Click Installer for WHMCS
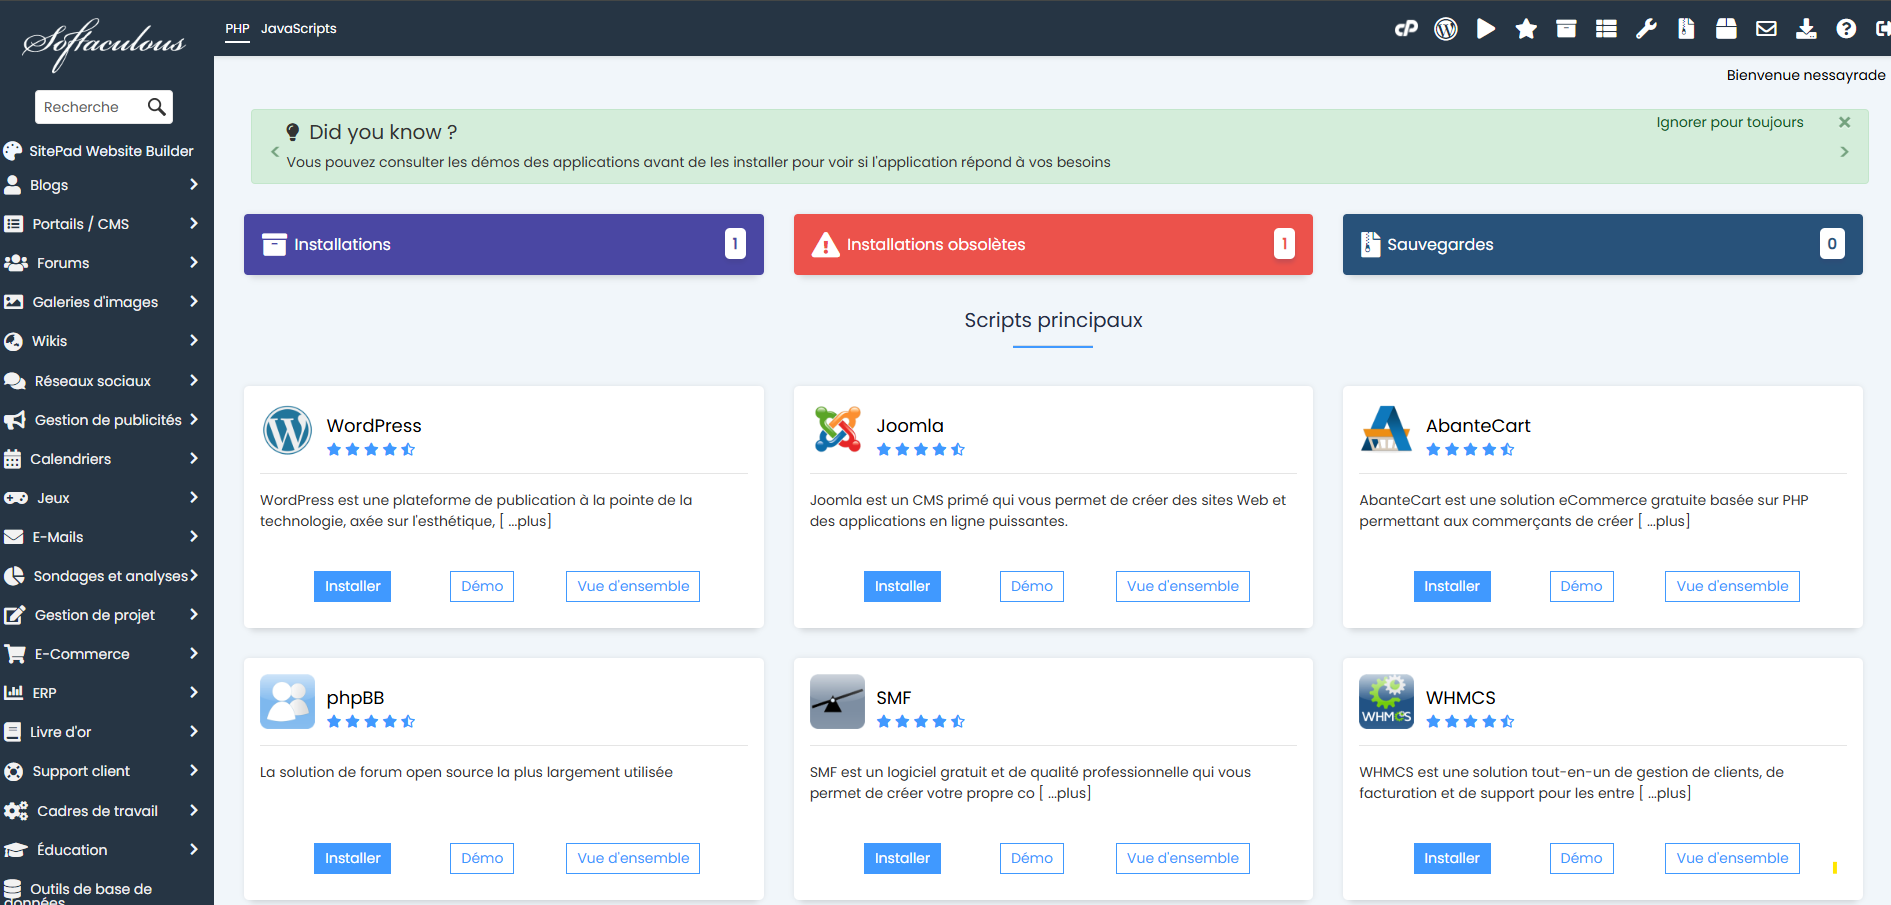 [x=1451, y=858]
